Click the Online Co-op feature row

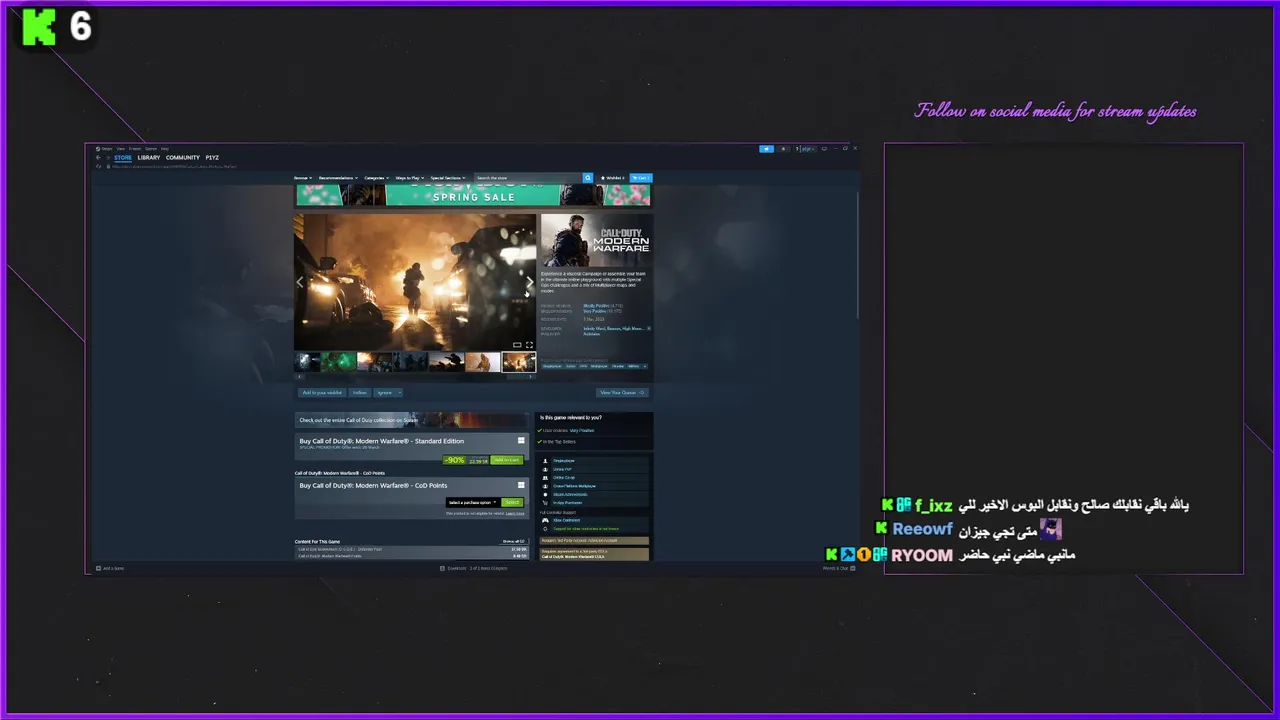pyautogui.click(x=594, y=478)
